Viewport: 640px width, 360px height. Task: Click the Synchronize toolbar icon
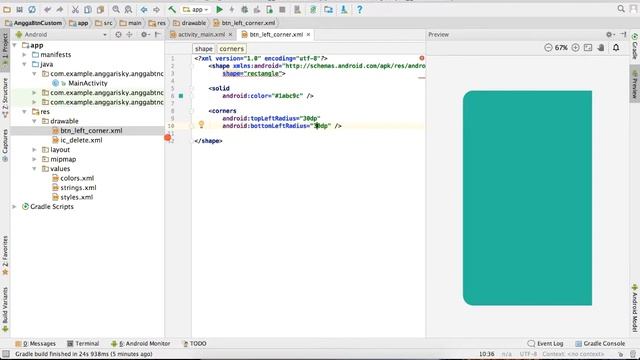pos(32,9)
